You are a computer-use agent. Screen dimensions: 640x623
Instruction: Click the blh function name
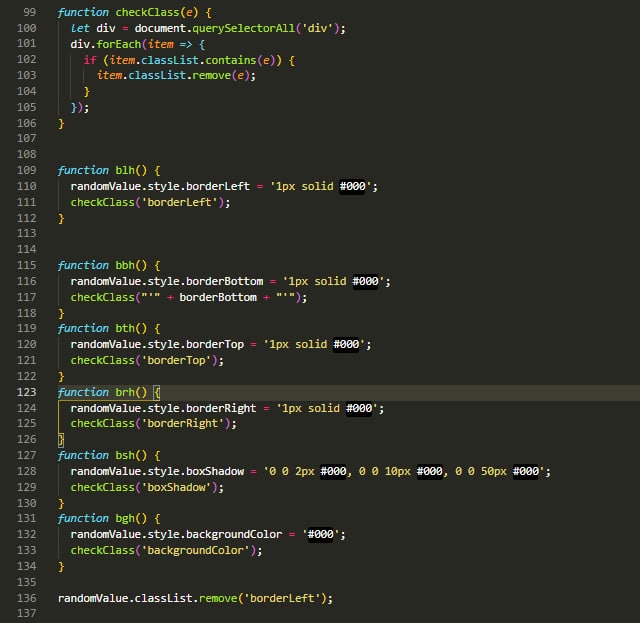pyautogui.click(x=125, y=170)
